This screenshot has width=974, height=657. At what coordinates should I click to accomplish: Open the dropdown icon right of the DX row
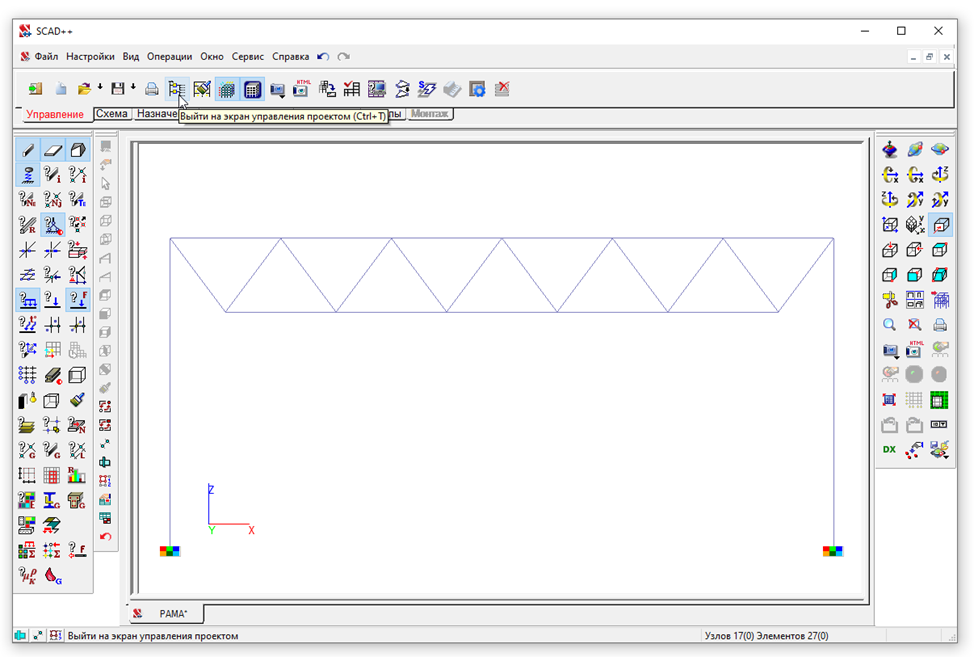pyautogui.click(x=939, y=450)
